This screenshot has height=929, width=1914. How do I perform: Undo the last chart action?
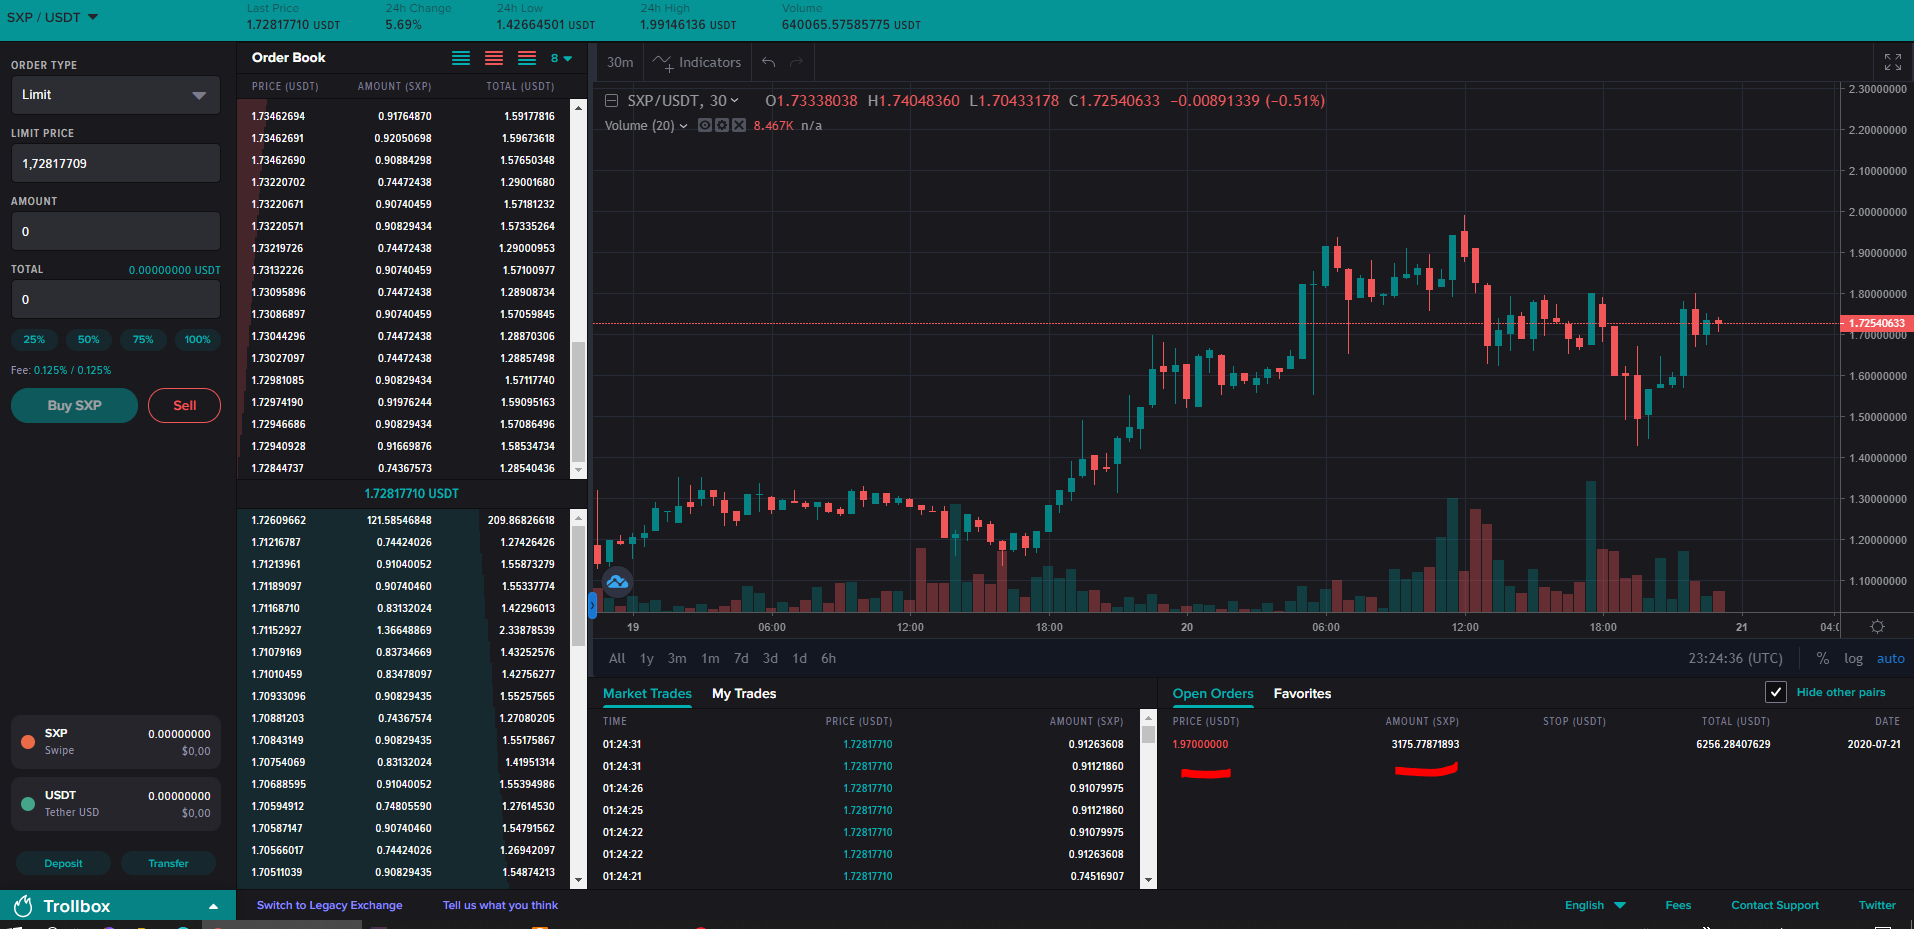pos(769,62)
